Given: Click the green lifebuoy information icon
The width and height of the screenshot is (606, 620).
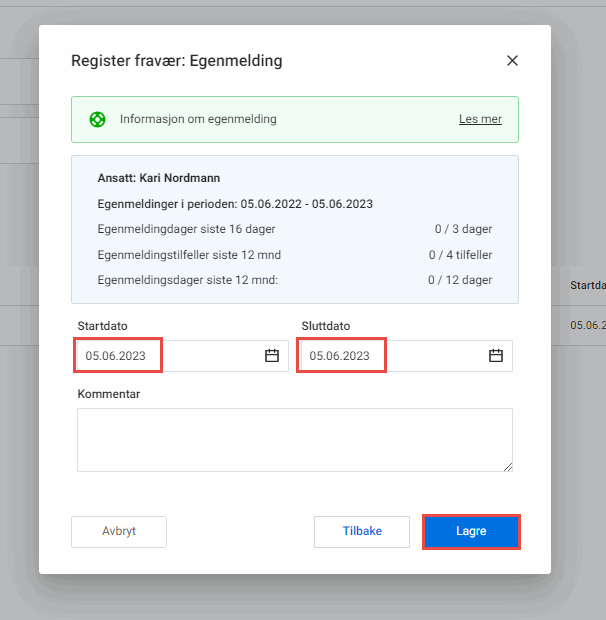Looking at the screenshot, I should tap(97, 119).
